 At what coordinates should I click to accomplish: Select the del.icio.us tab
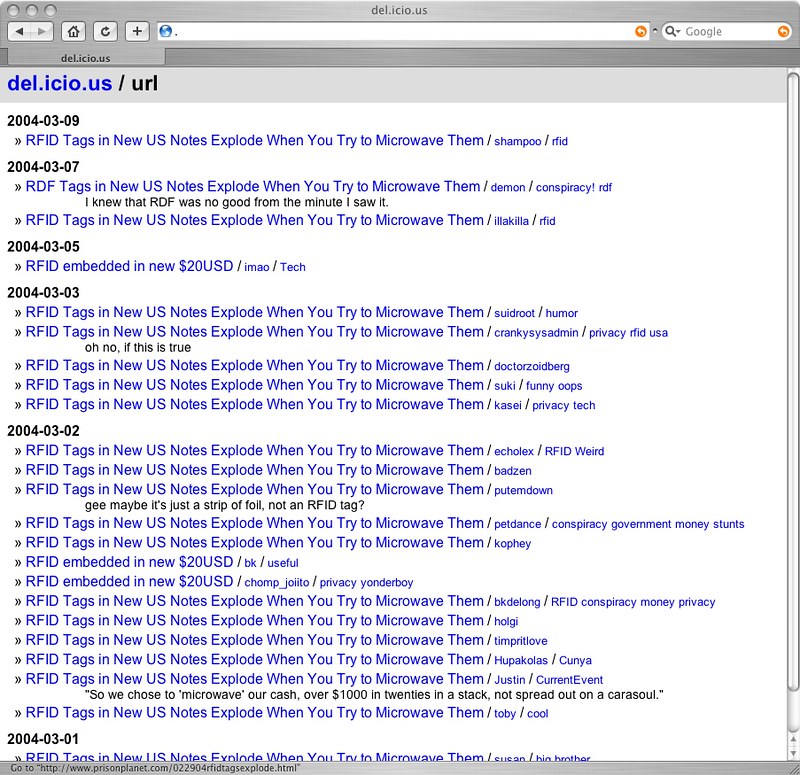[86, 58]
